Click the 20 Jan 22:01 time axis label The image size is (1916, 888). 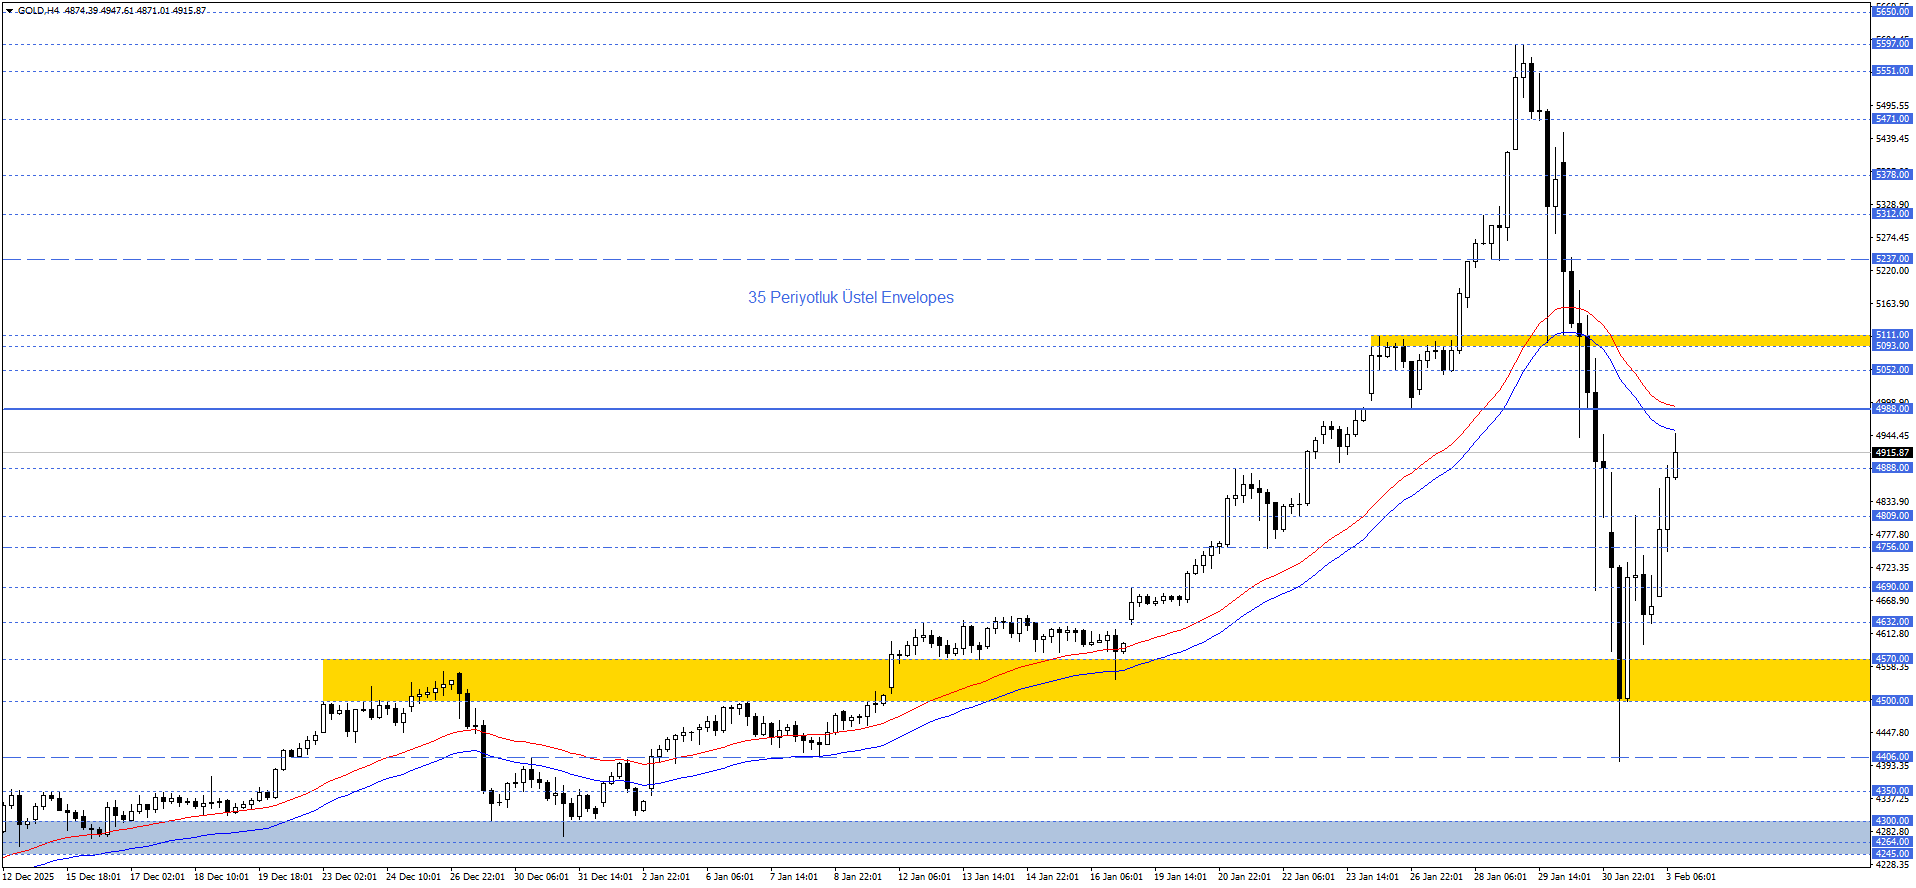click(x=1244, y=877)
